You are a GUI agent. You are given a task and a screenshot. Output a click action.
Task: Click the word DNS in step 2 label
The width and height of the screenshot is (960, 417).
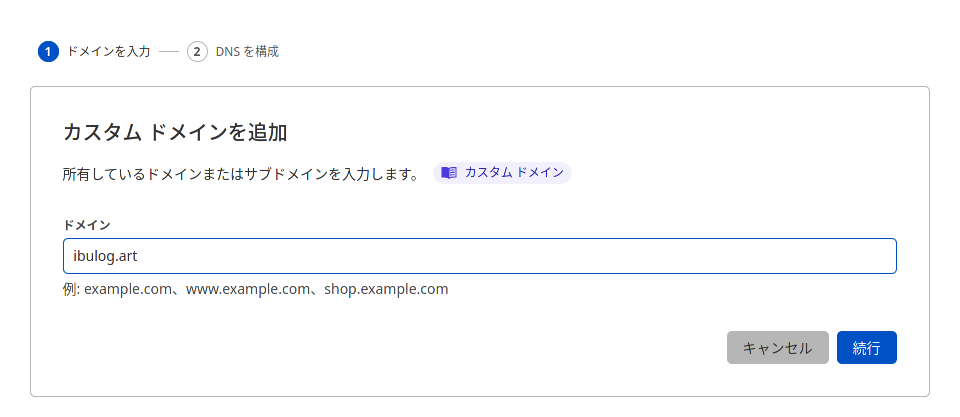[227, 51]
